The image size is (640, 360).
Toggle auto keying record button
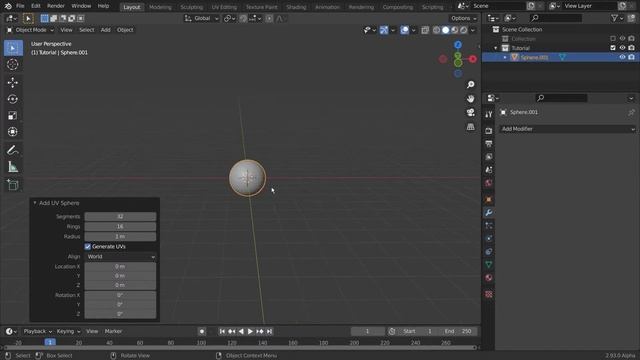(x=202, y=331)
